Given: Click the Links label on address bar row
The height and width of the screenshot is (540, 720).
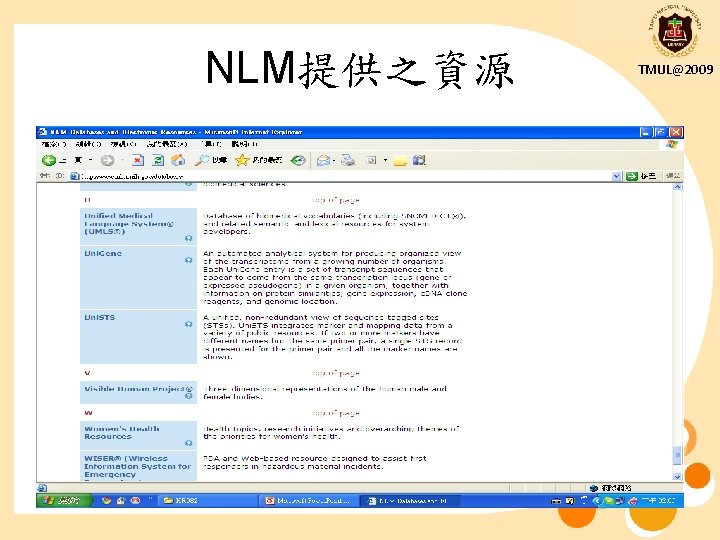Looking at the screenshot, I should [x=673, y=176].
